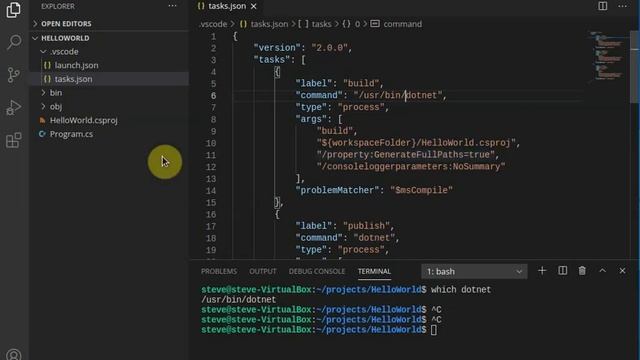Click "2.0.0" version value
Viewport: 640px width, 360px height.
click(x=329, y=48)
